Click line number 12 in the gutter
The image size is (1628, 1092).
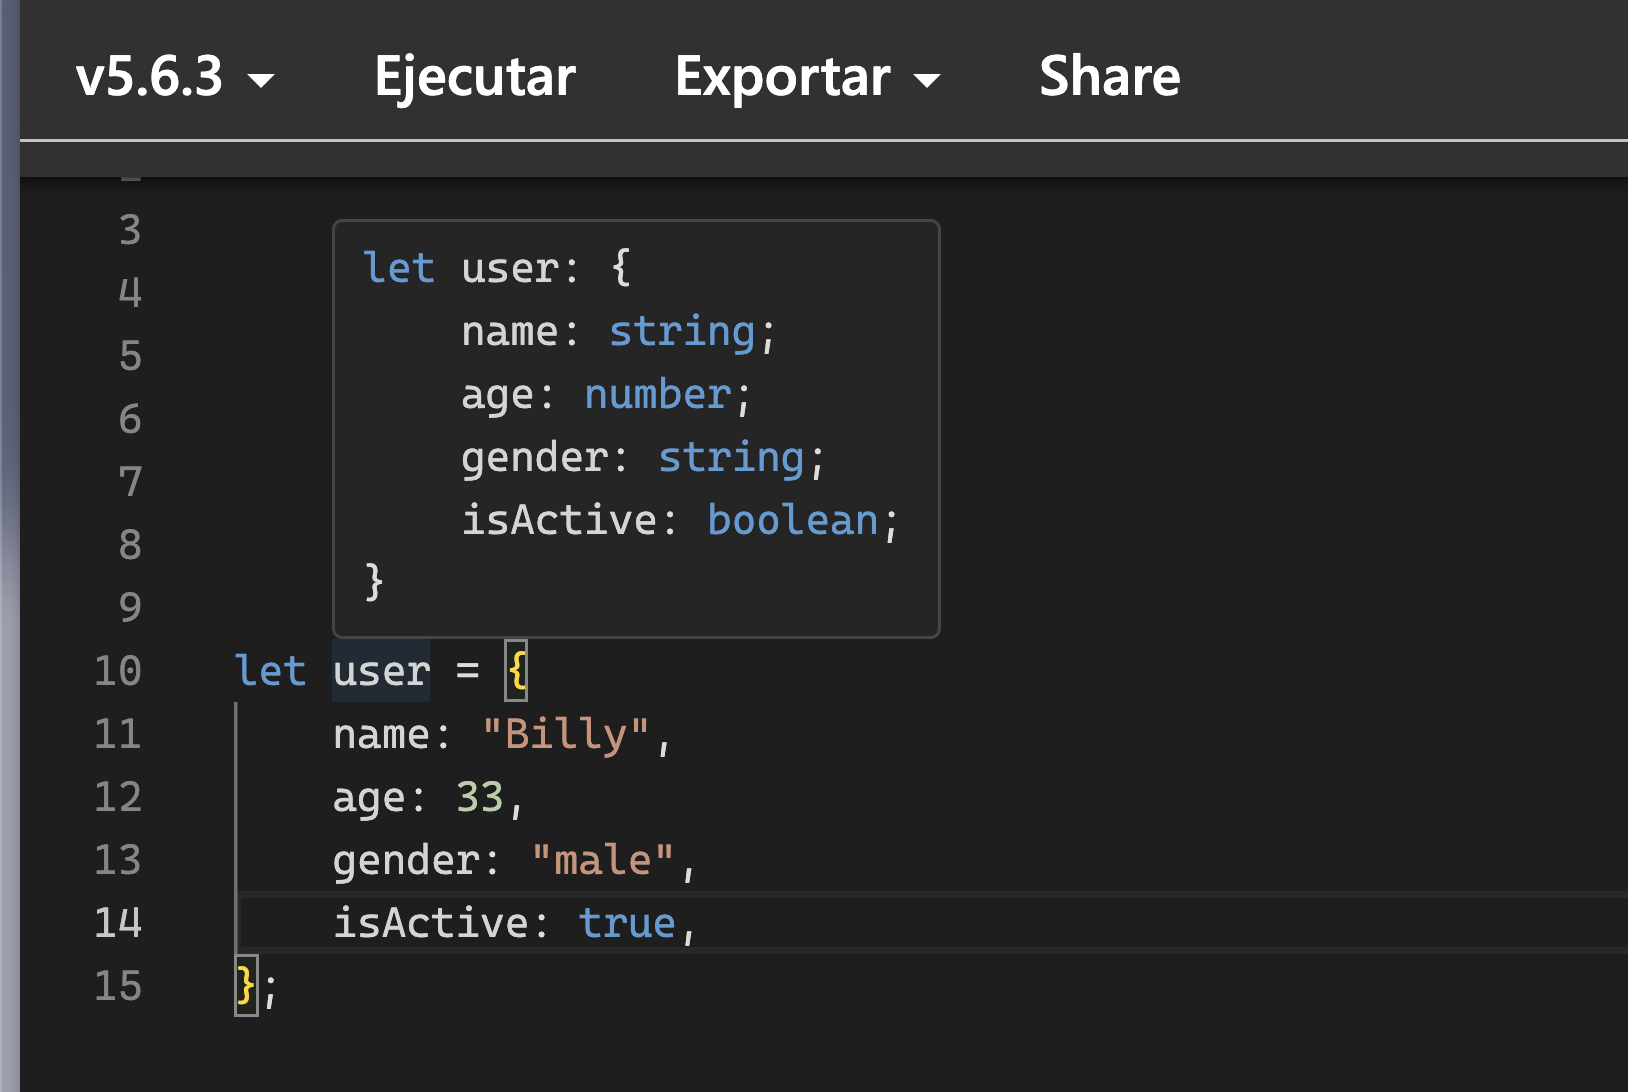pos(118,797)
